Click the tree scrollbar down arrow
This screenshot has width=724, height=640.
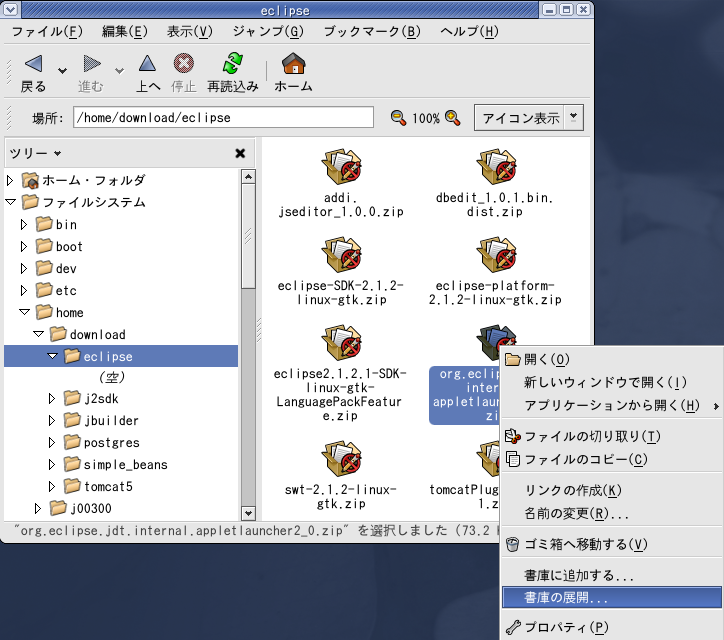pos(248,513)
